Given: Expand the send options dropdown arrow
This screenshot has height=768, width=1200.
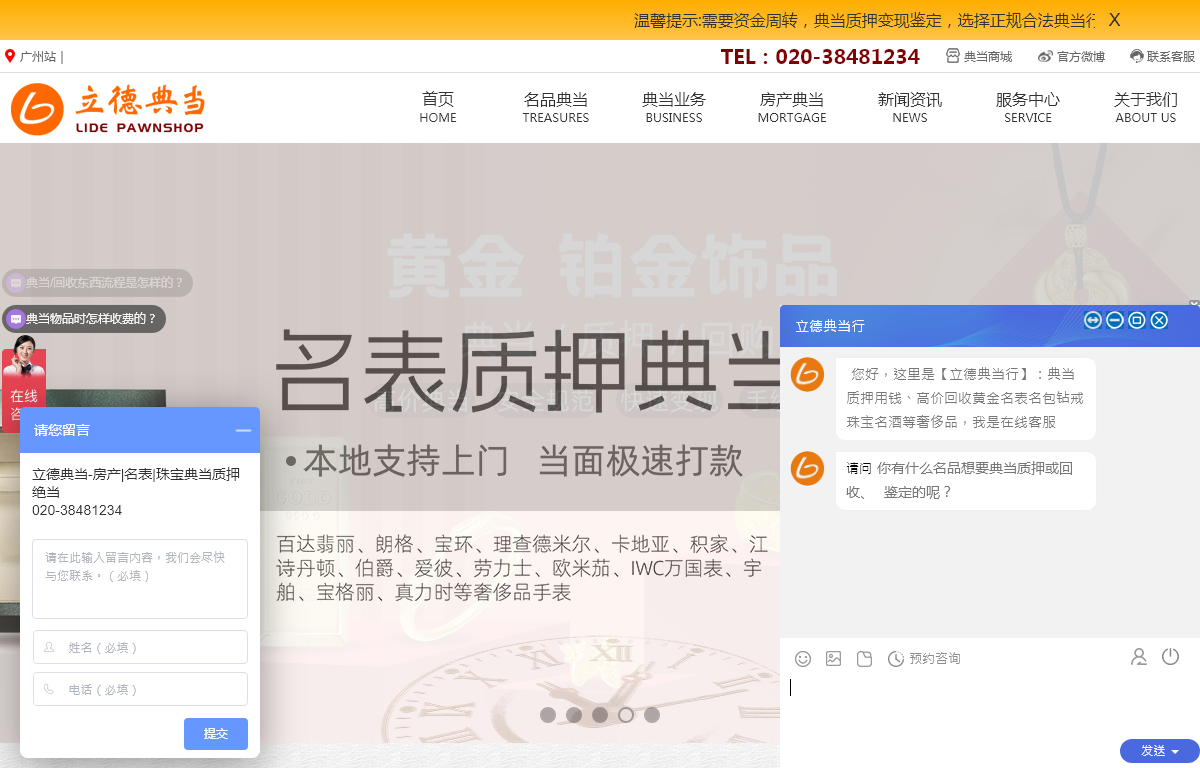Looking at the screenshot, I should point(1176,752).
